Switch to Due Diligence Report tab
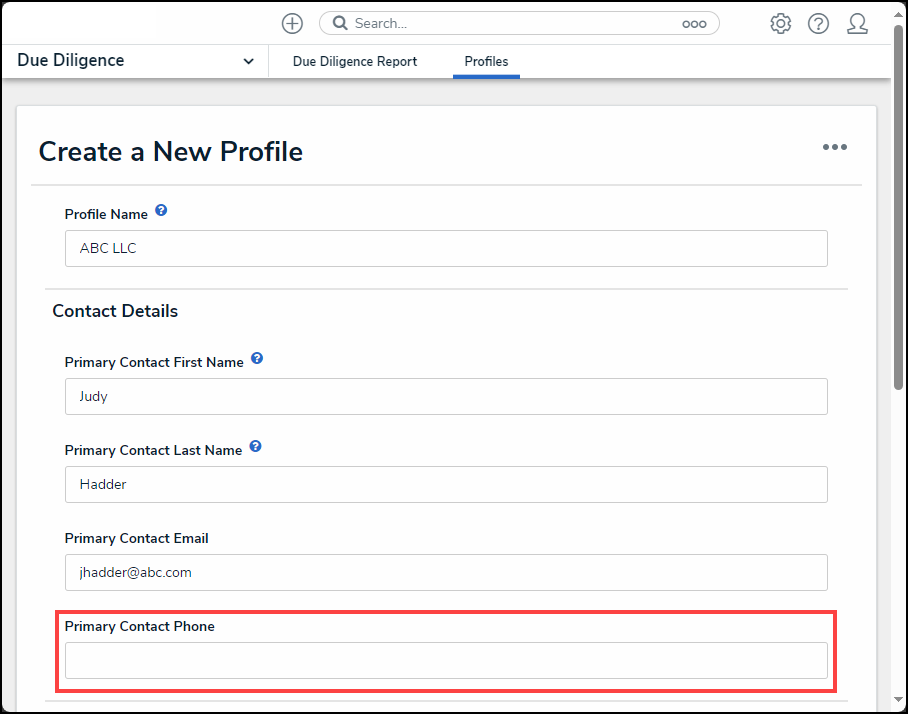The width and height of the screenshot is (908, 714). pos(355,61)
